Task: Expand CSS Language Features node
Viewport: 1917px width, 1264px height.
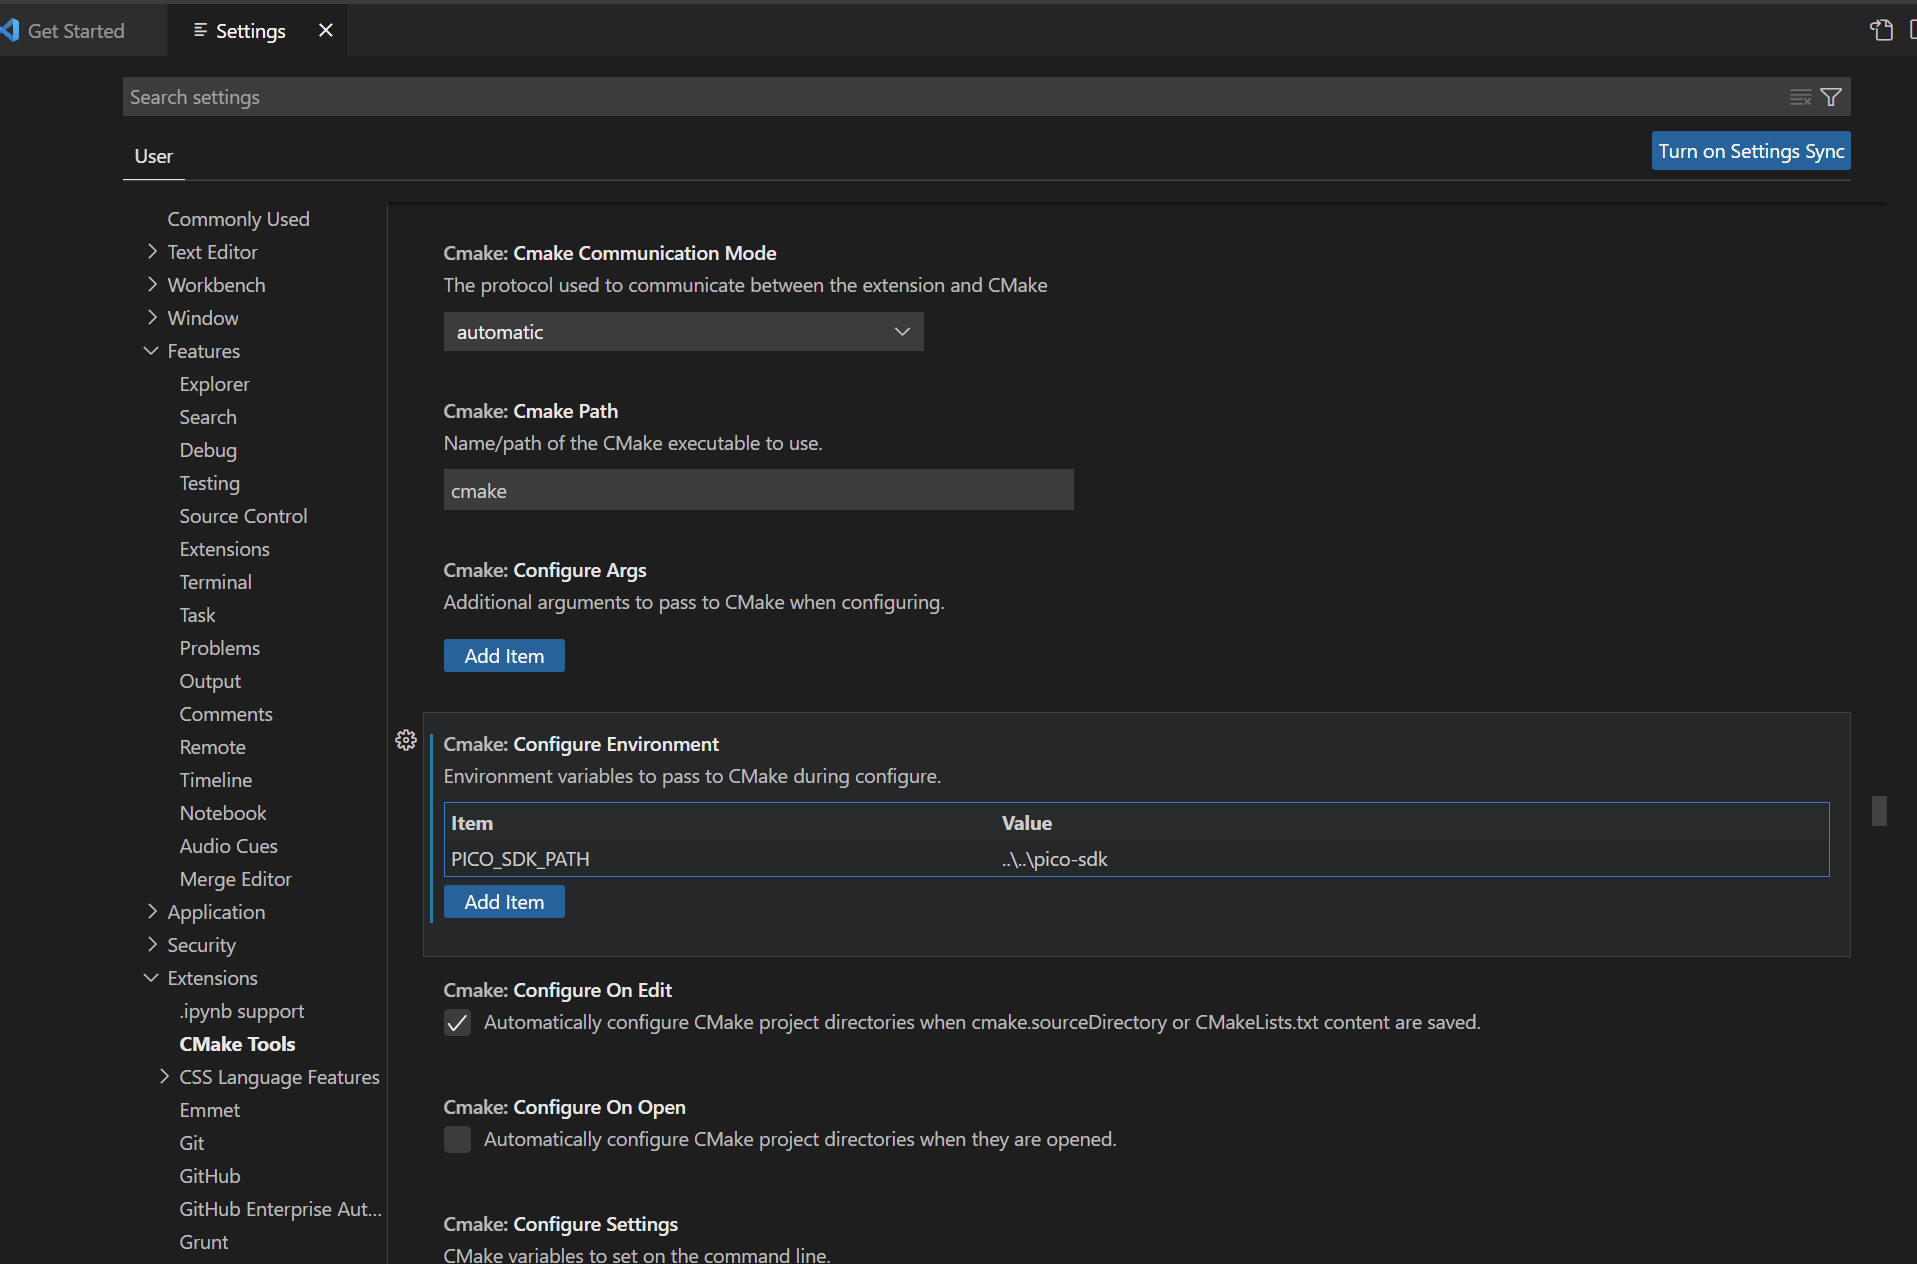Action: click(x=164, y=1076)
